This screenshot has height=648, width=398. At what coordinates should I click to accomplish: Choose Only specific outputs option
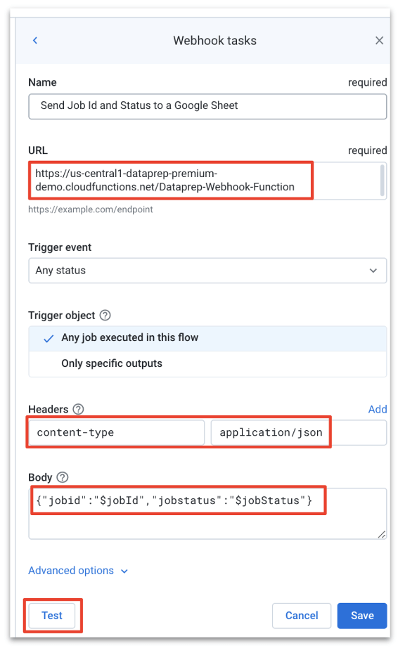[207, 364]
